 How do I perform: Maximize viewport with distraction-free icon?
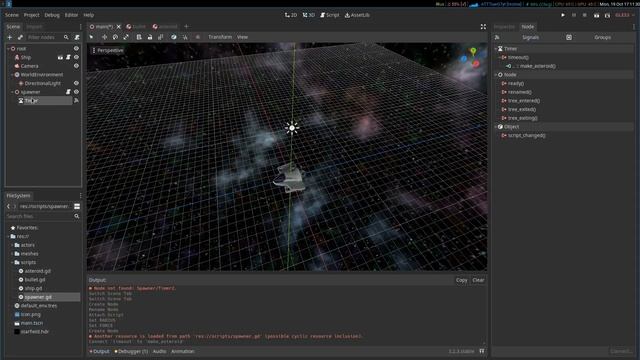tap(483, 27)
